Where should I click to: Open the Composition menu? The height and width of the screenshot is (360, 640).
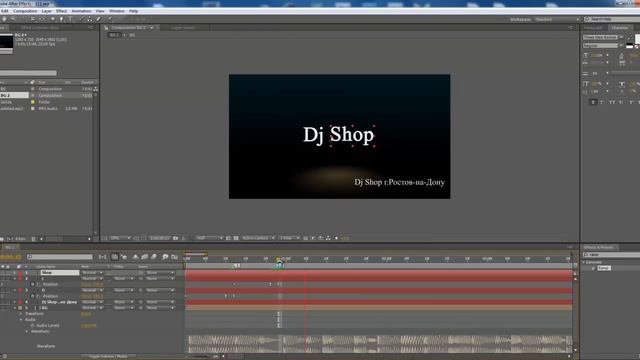click(25, 11)
